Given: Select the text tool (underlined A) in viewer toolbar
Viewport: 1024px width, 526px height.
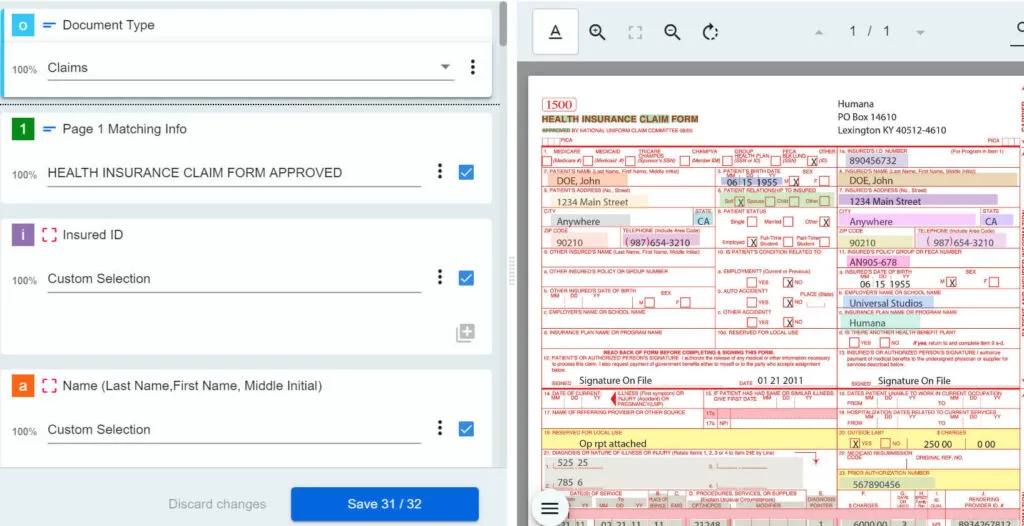Looking at the screenshot, I should point(555,31).
